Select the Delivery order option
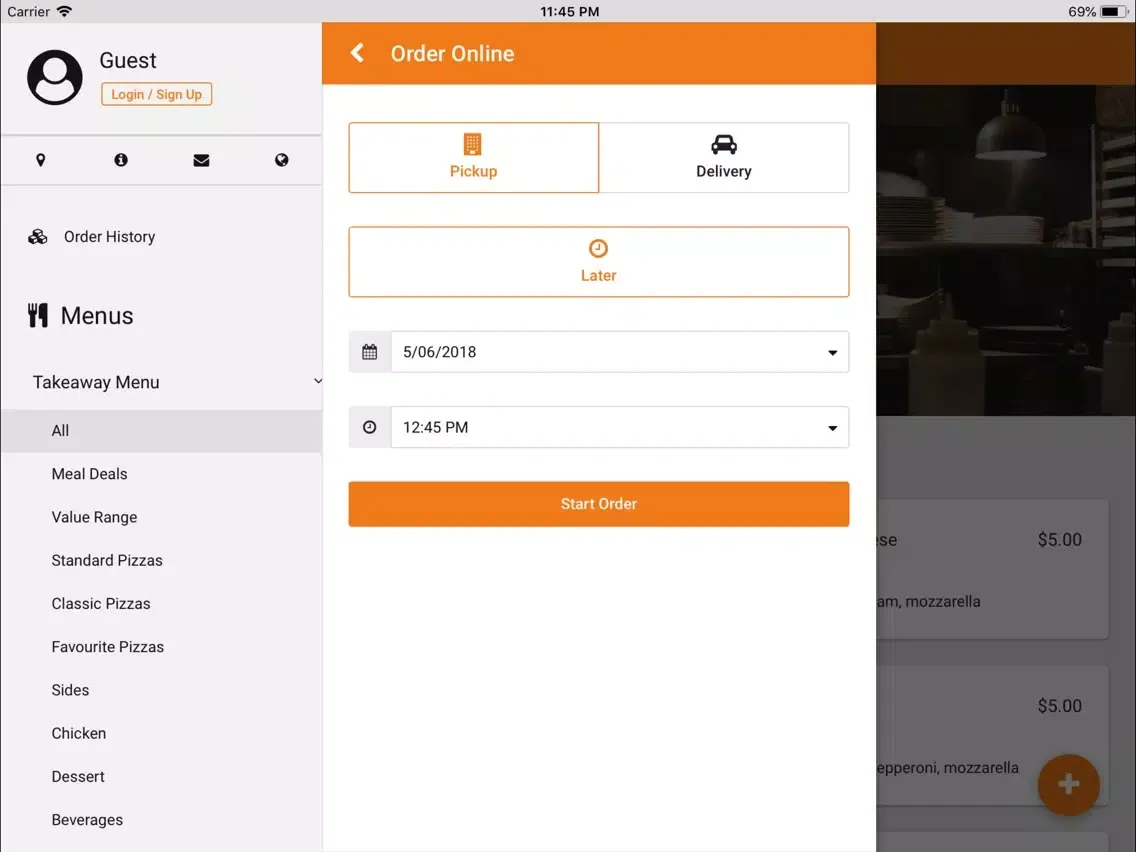 coord(724,158)
